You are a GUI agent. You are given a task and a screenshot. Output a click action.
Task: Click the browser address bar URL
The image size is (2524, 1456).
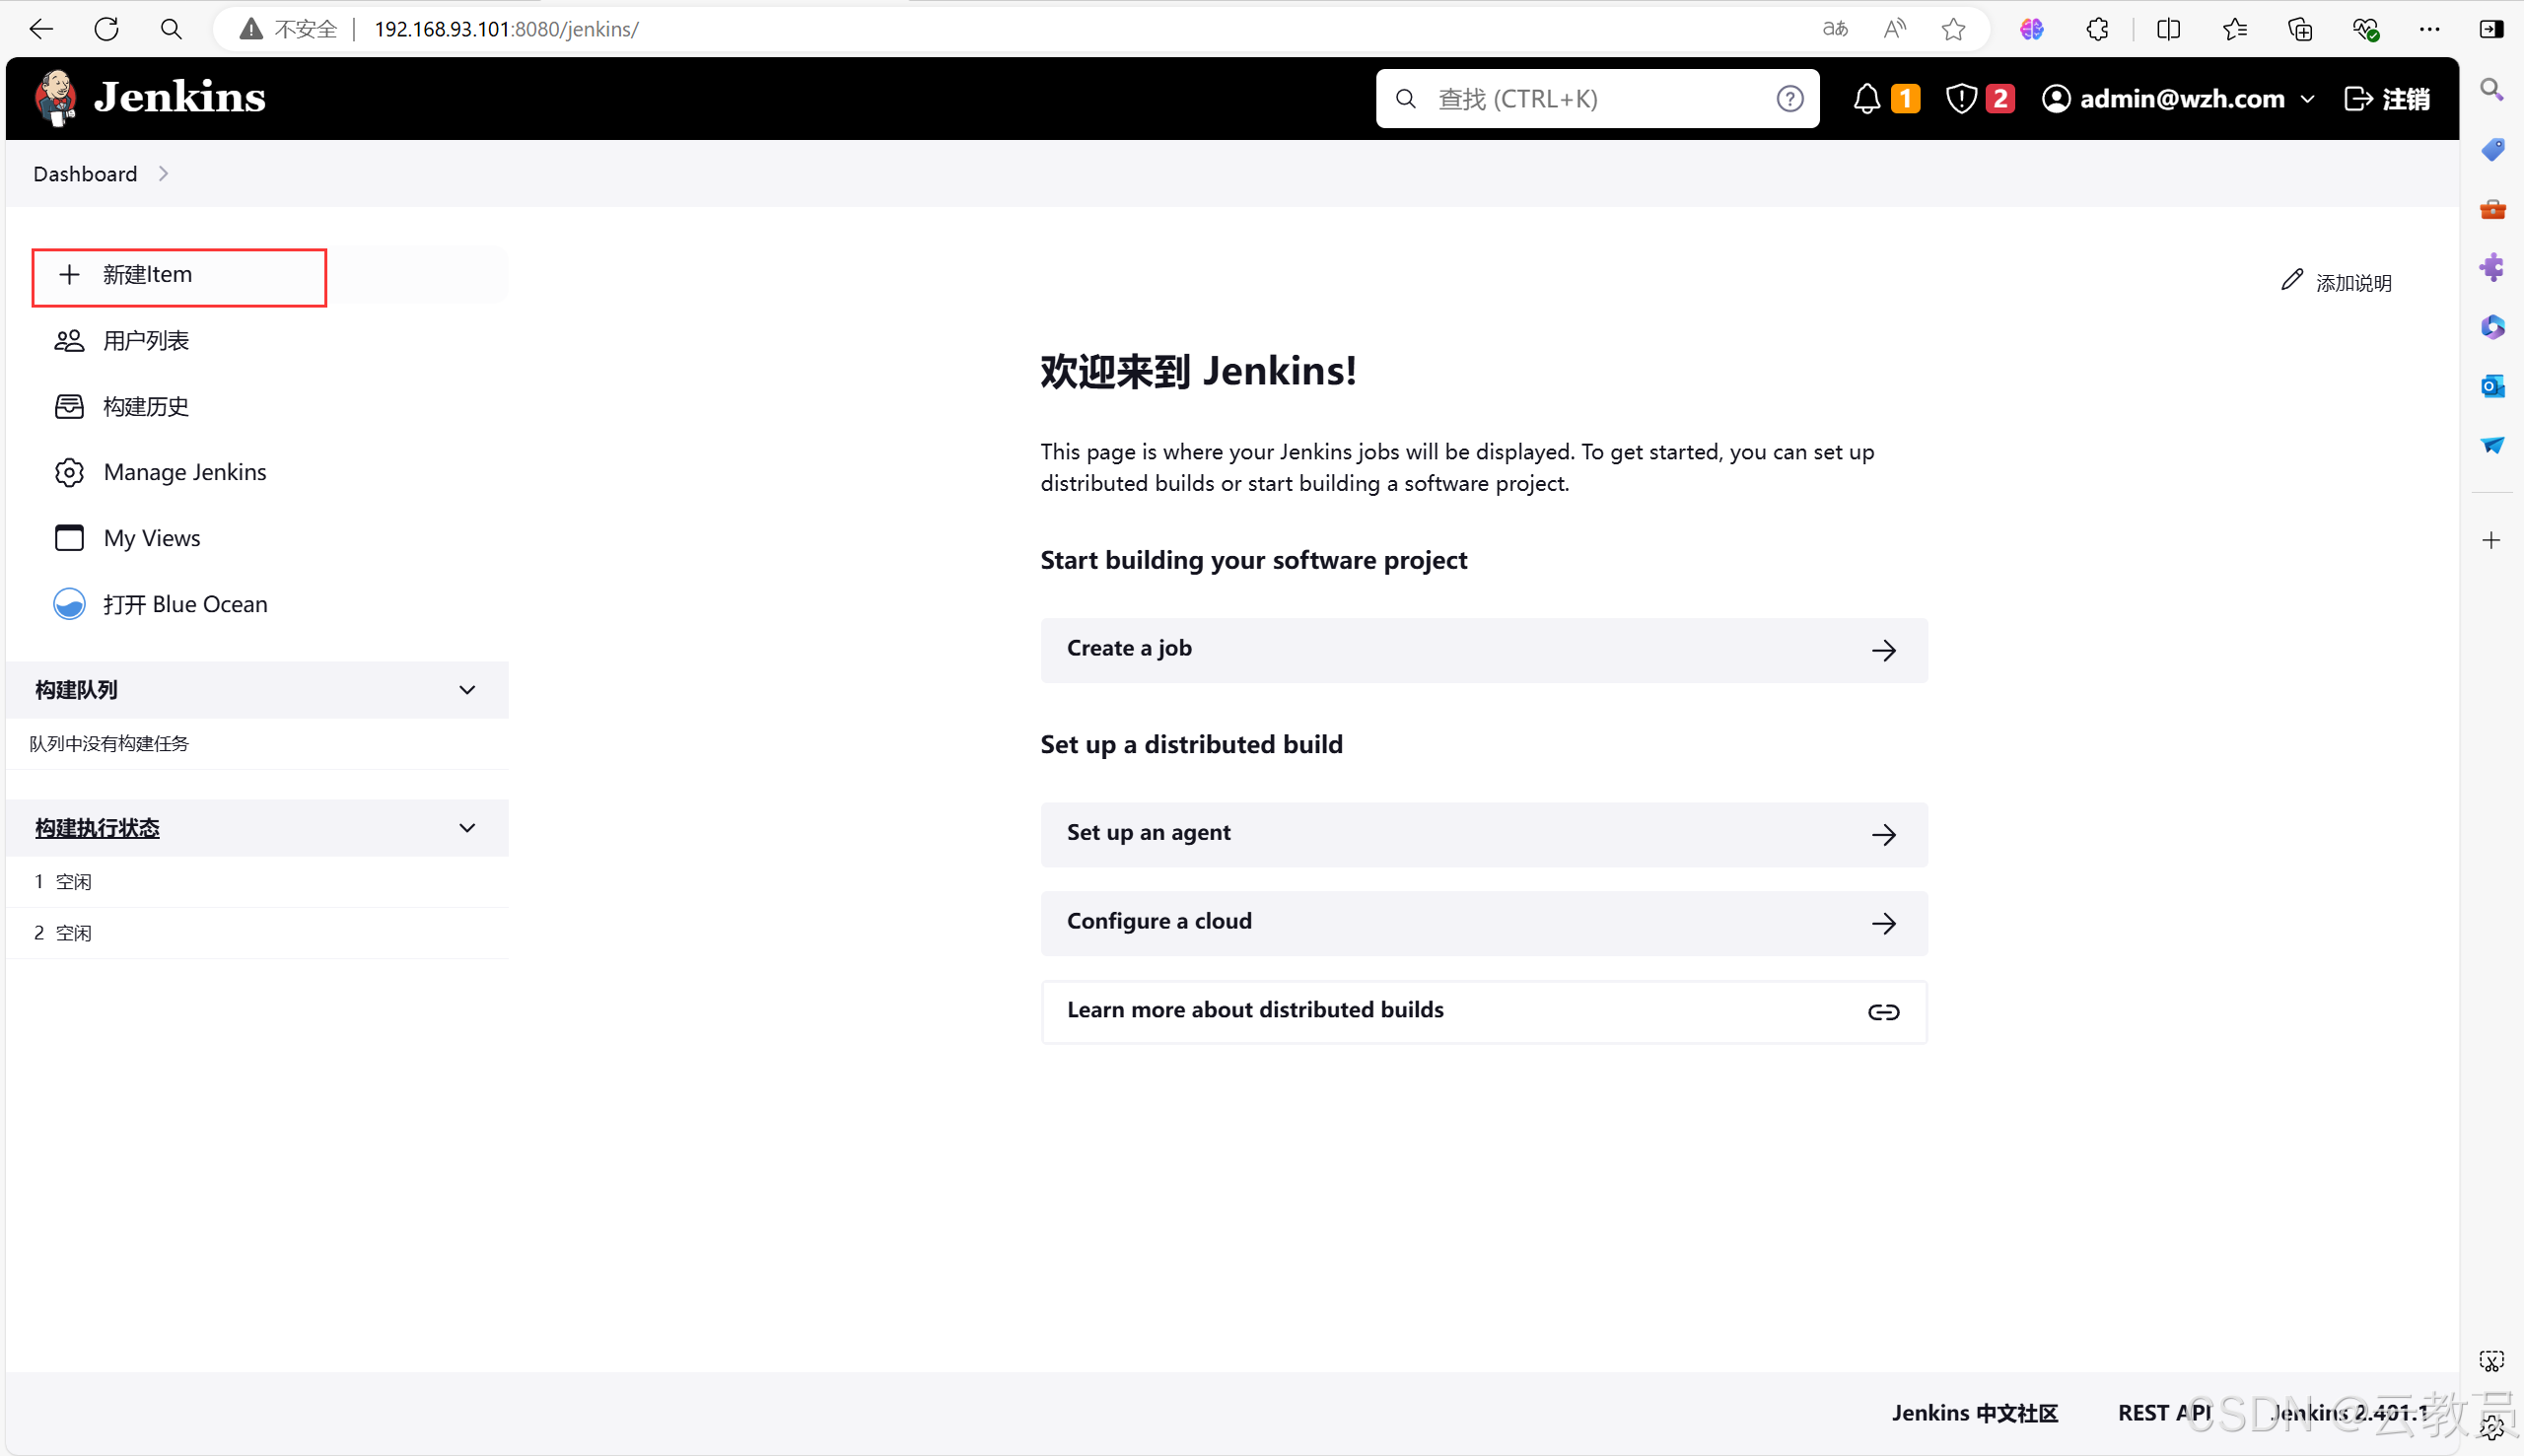[506, 29]
